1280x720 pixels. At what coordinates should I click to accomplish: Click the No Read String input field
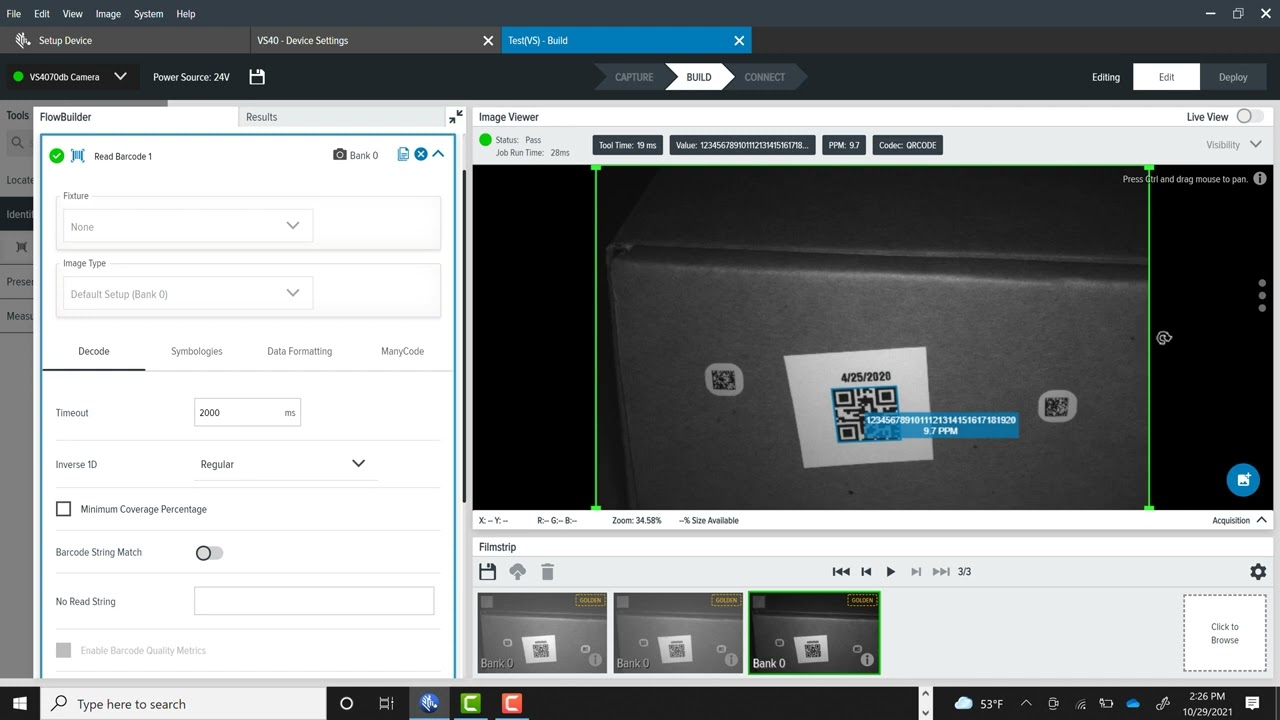314,601
